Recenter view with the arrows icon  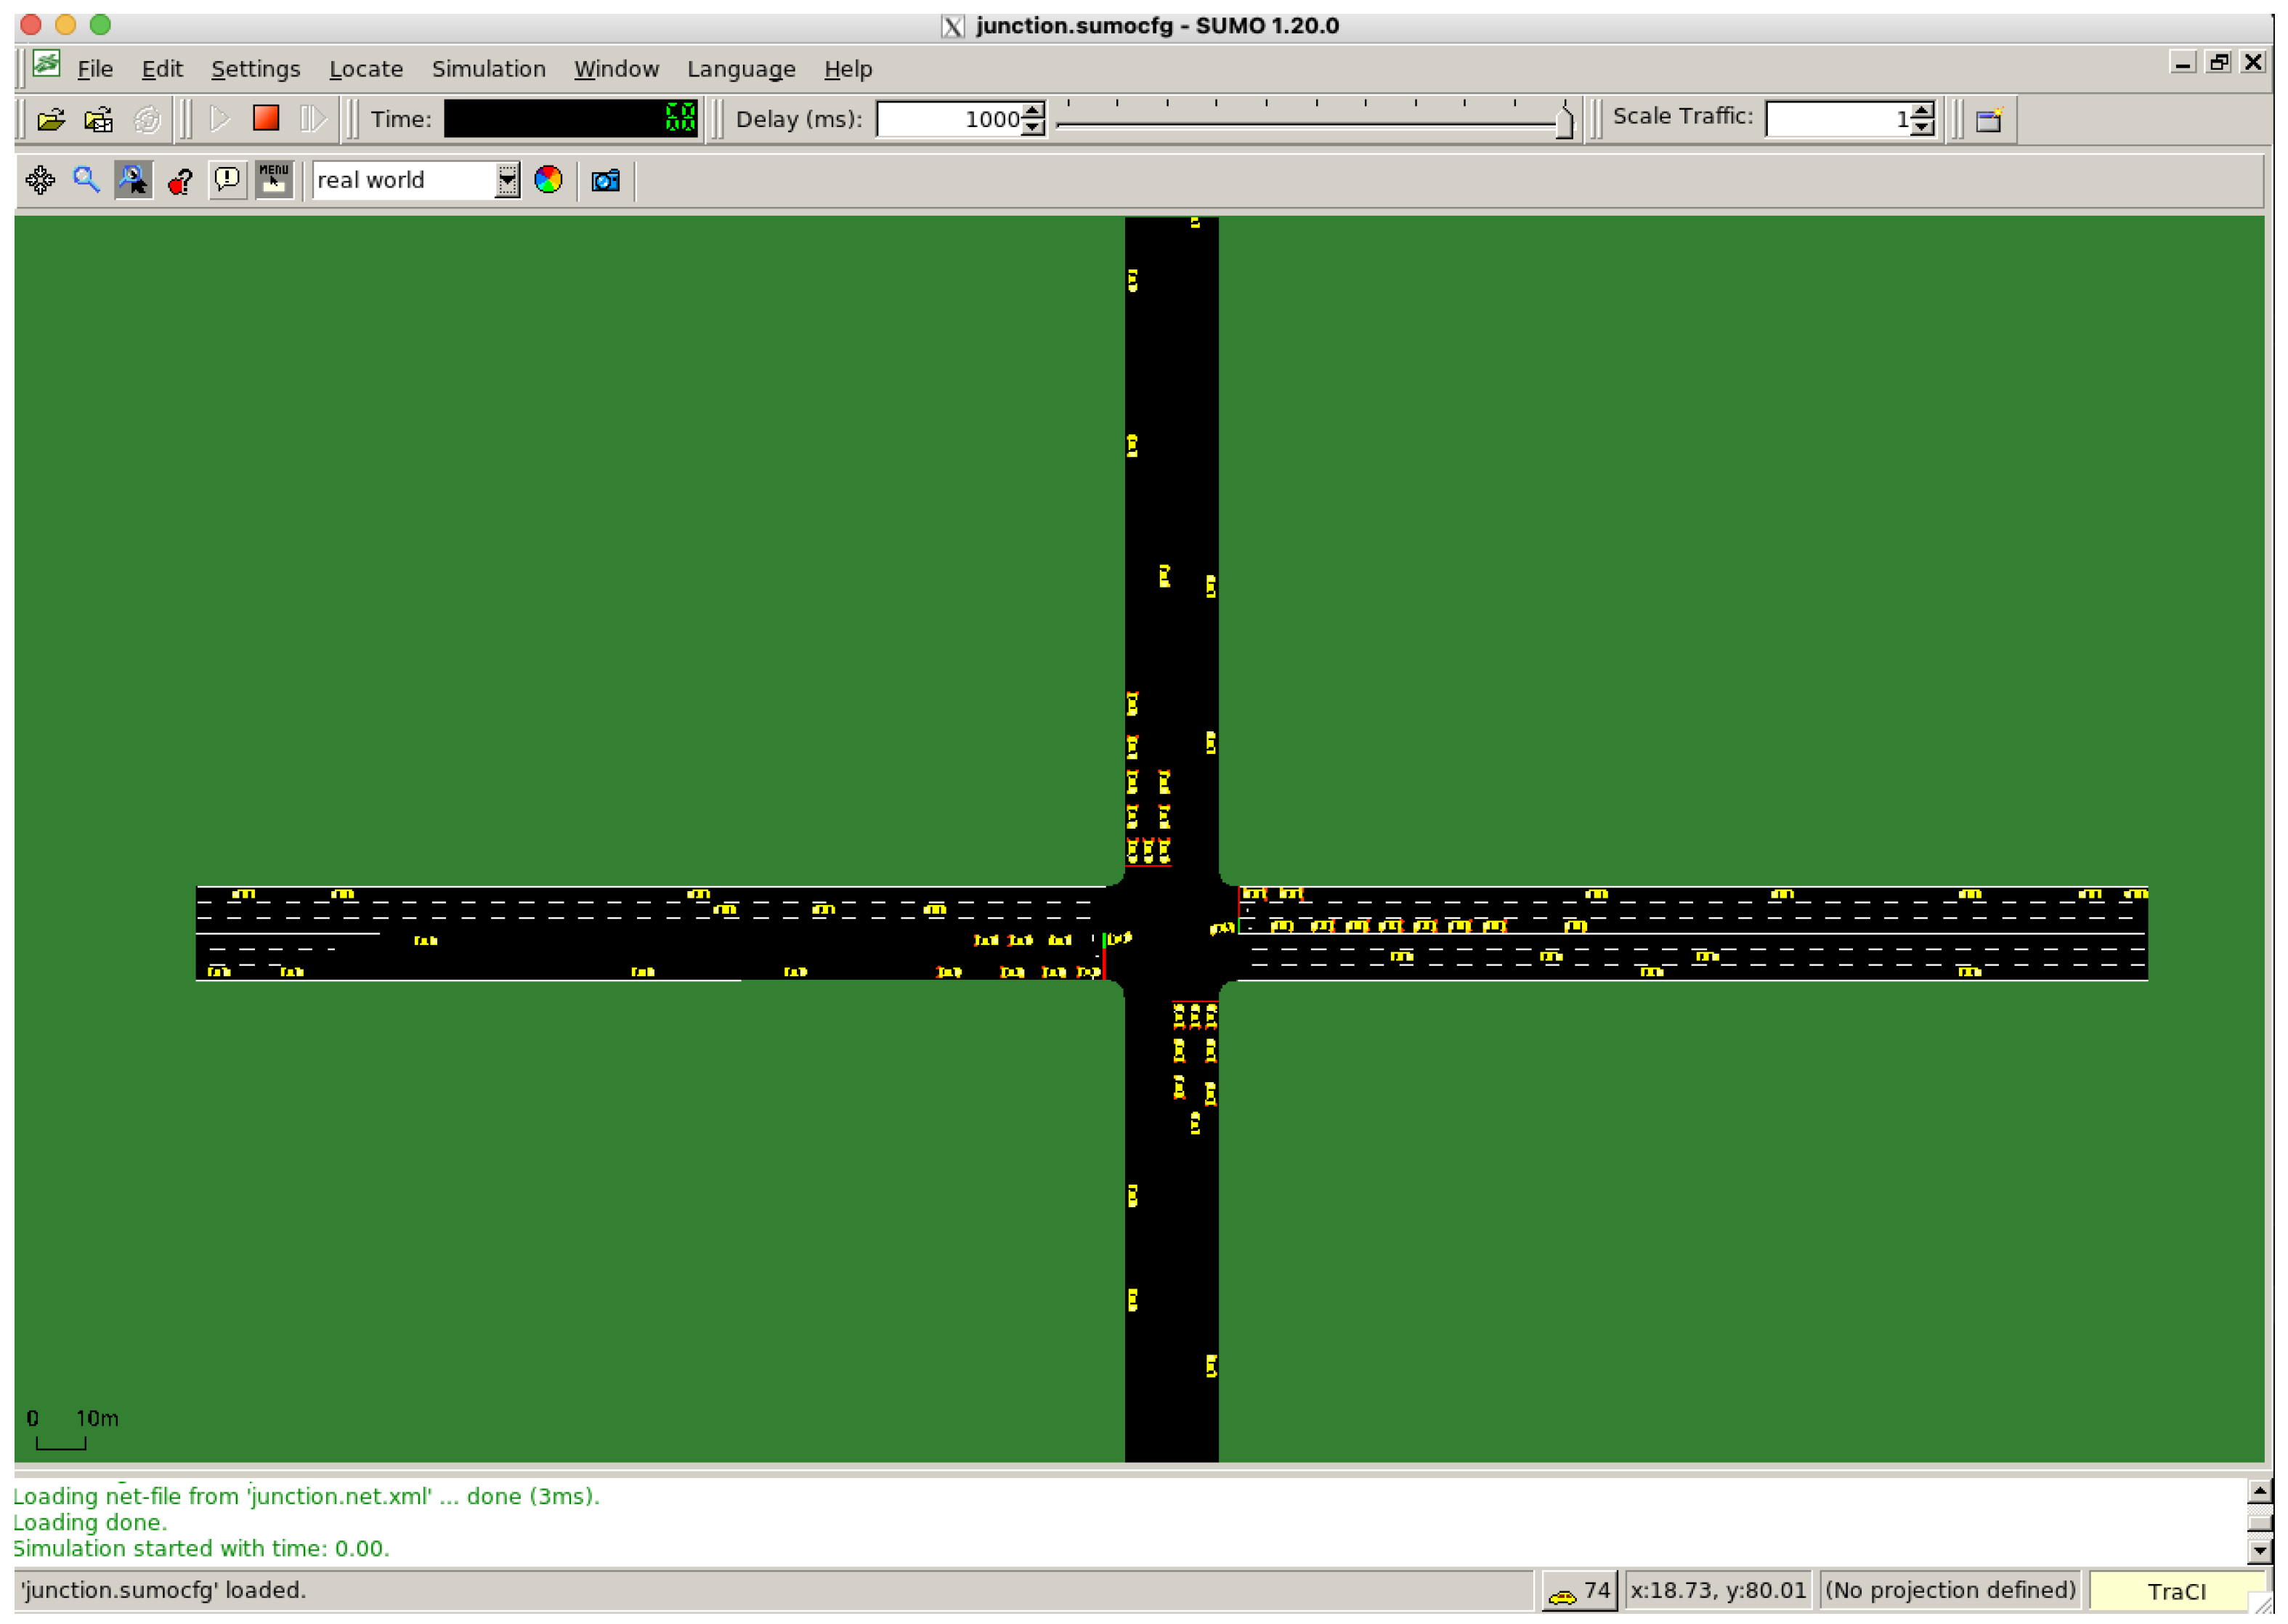point(40,180)
